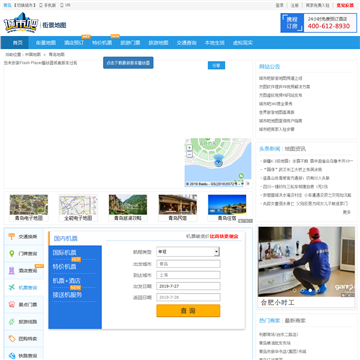
Task: Click the 商家免费入驻 merchant link
Action: [317, 5]
